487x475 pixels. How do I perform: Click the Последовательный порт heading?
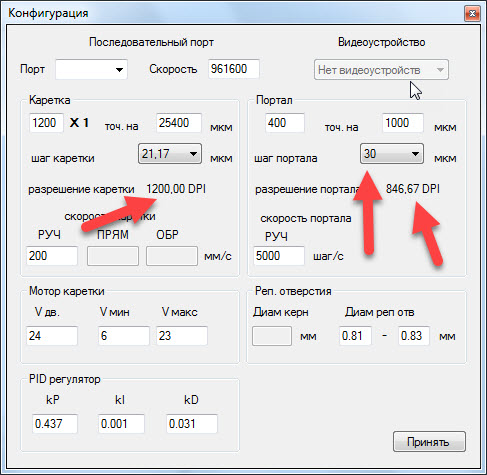[x=151, y=42]
